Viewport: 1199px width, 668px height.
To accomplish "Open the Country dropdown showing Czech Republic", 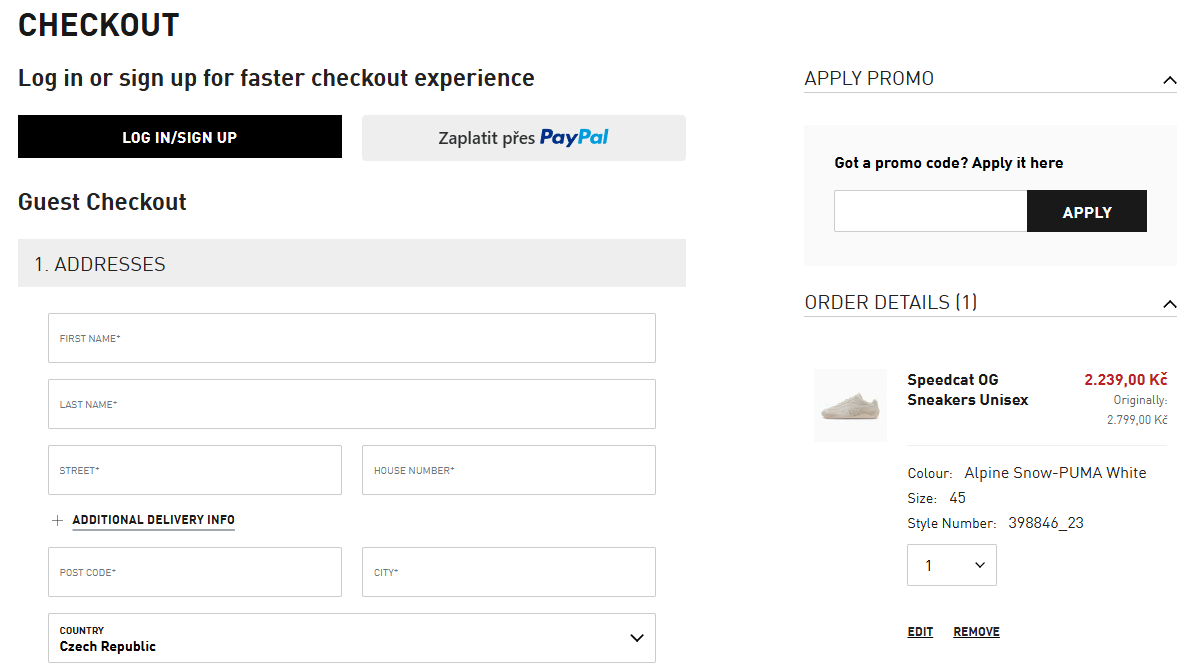I will point(351,638).
